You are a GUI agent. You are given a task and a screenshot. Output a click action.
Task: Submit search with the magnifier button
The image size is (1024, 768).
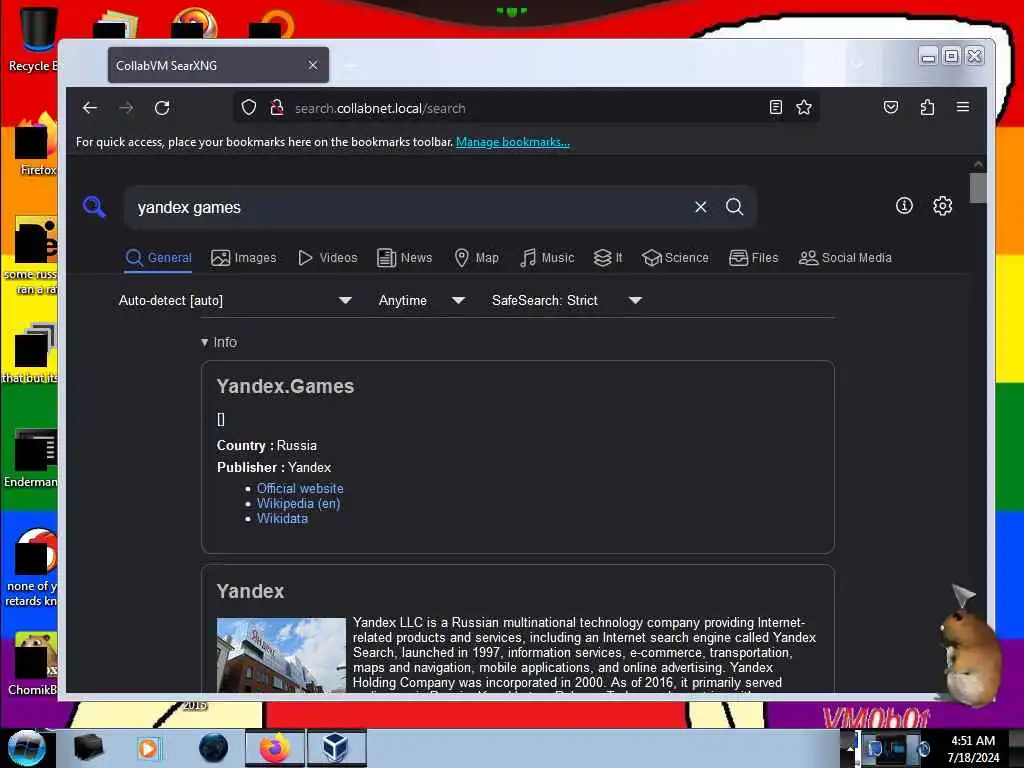(735, 207)
